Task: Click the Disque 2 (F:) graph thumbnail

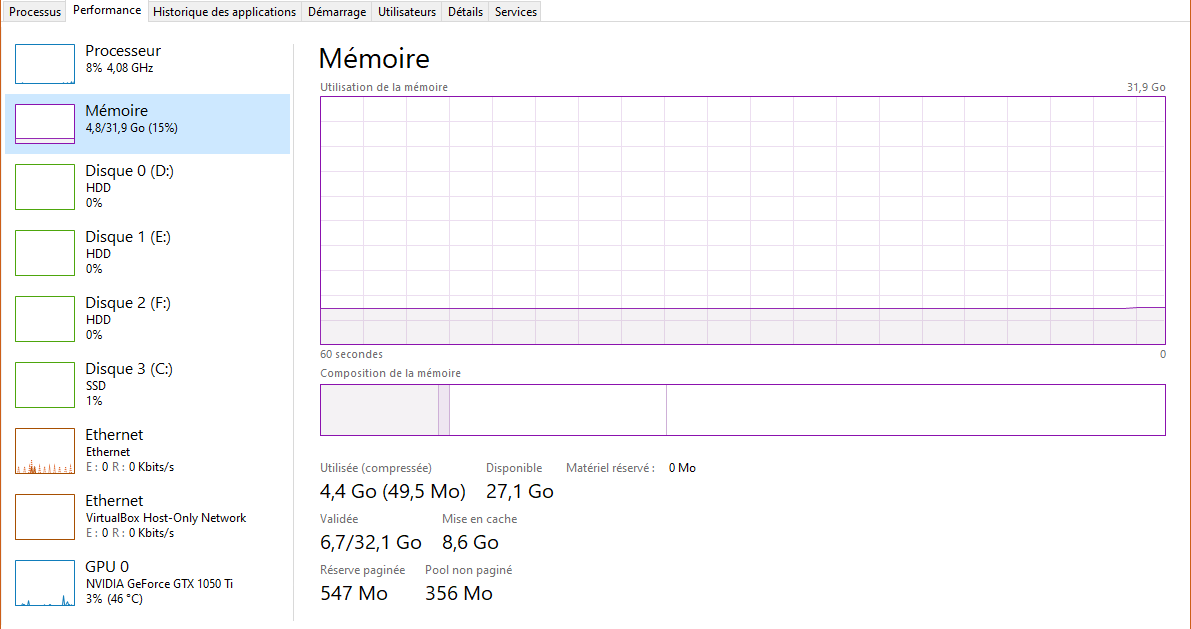Action: (x=45, y=319)
